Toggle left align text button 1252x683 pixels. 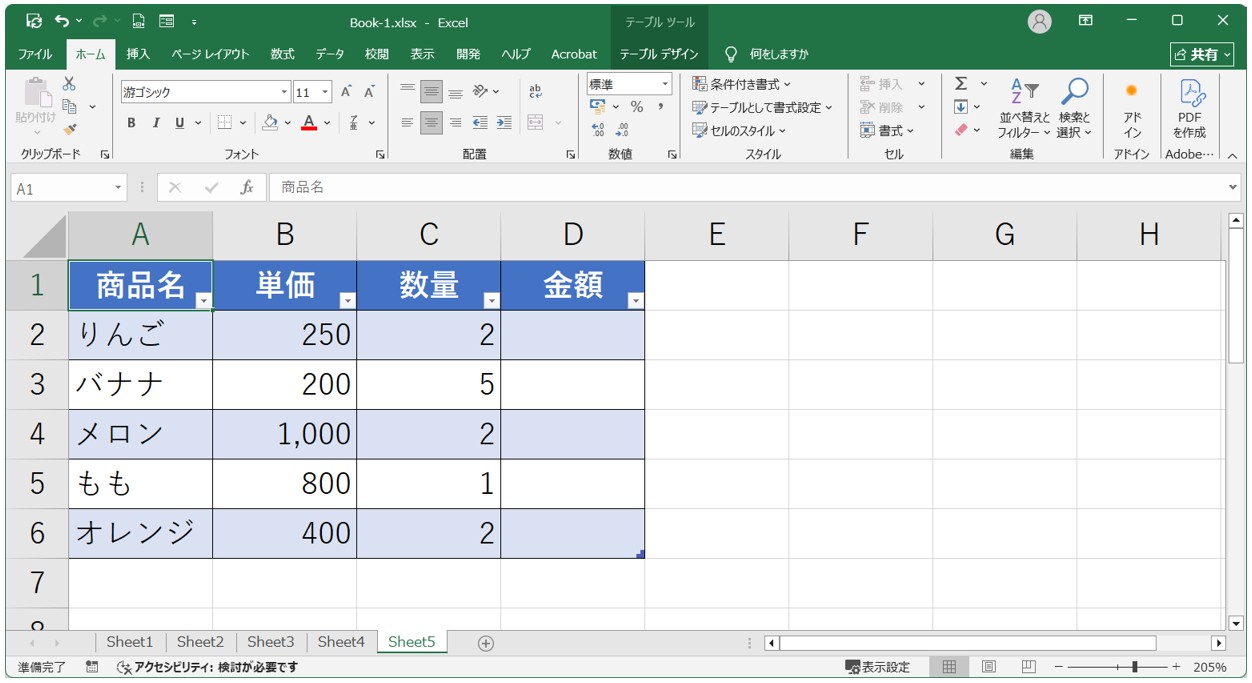coord(407,122)
